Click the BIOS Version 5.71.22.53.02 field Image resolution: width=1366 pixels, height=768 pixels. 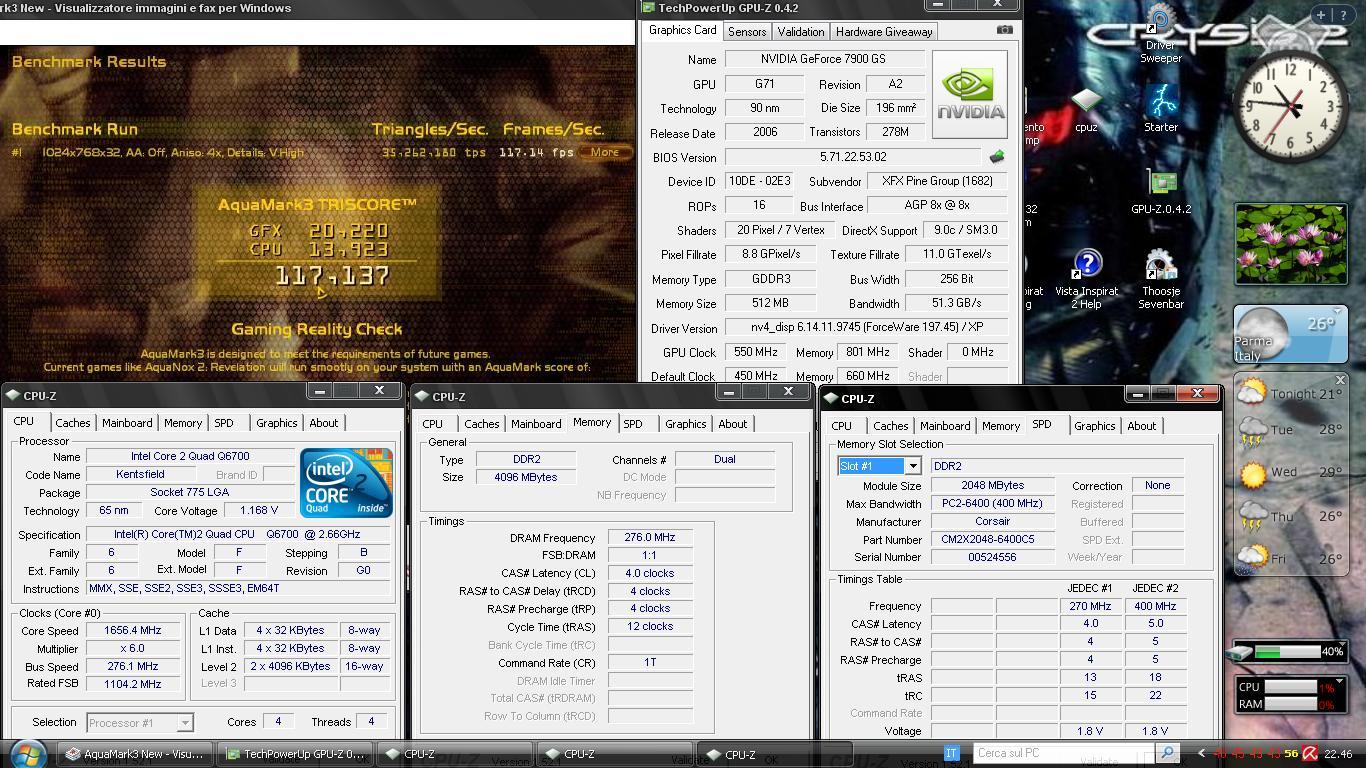[852, 157]
